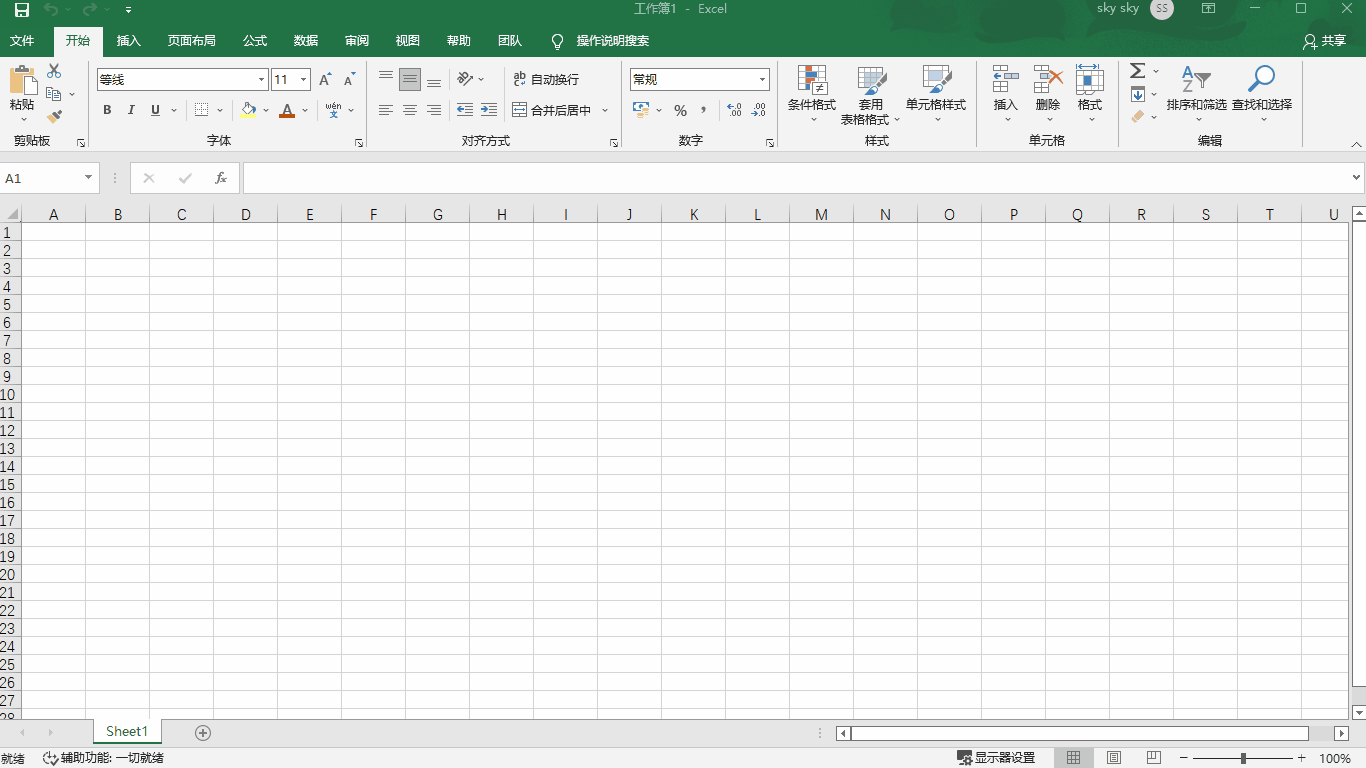Add a new sheet with plus icon
The height and width of the screenshot is (768, 1366).
(203, 733)
